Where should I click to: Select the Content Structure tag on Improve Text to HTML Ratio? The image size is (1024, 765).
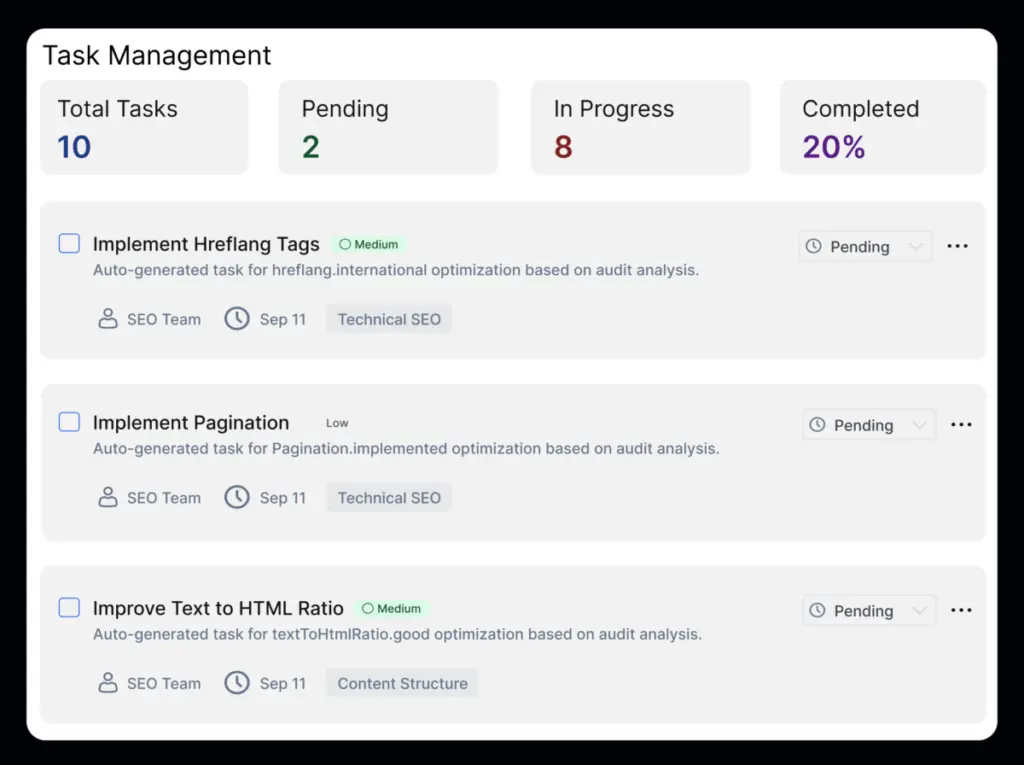(401, 683)
